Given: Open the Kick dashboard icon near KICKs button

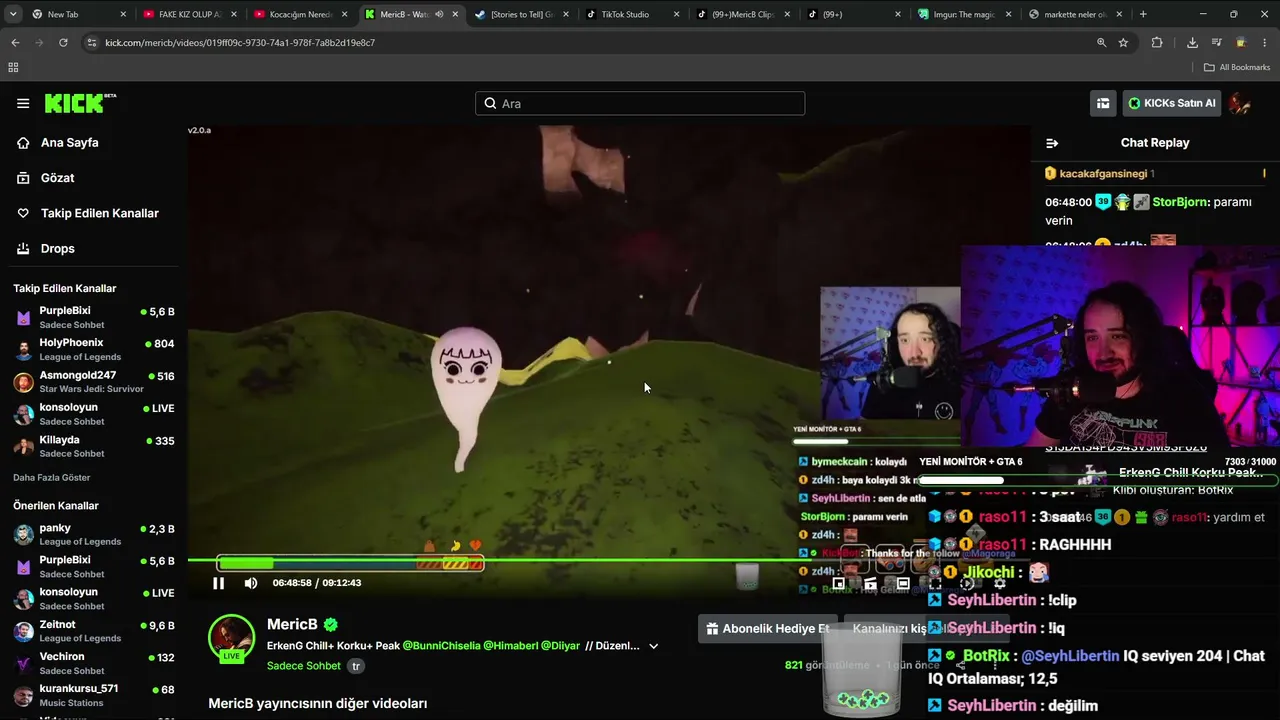Looking at the screenshot, I should pyautogui.click(x=1103, y=103).
